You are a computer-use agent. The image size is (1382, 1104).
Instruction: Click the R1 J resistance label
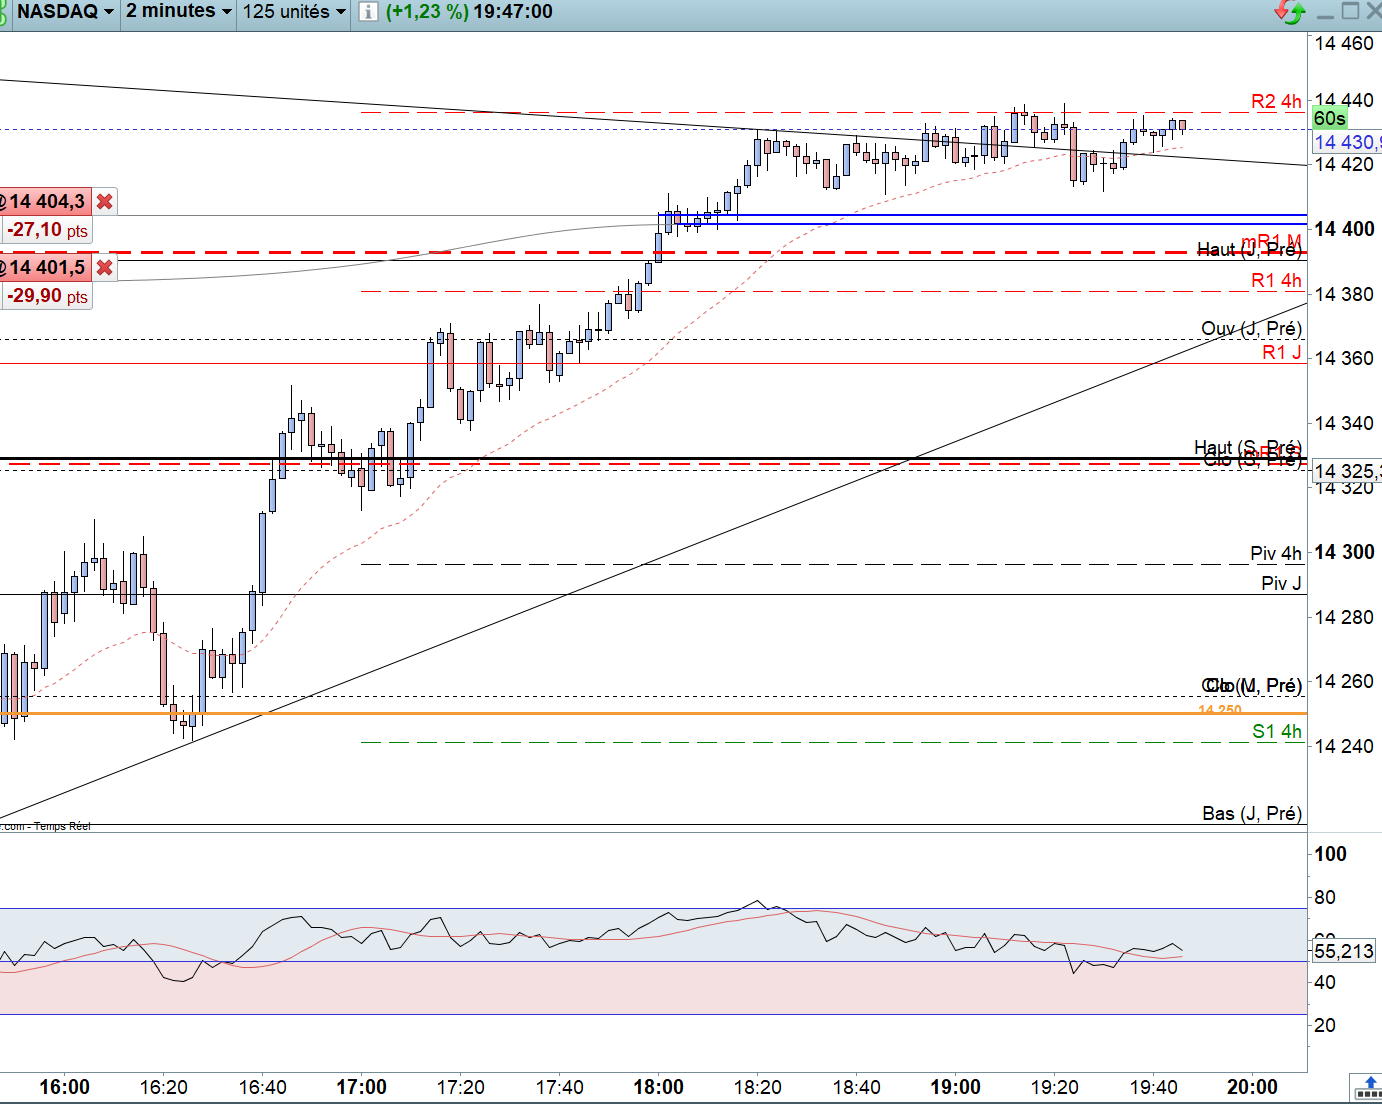coord(1282,352)
